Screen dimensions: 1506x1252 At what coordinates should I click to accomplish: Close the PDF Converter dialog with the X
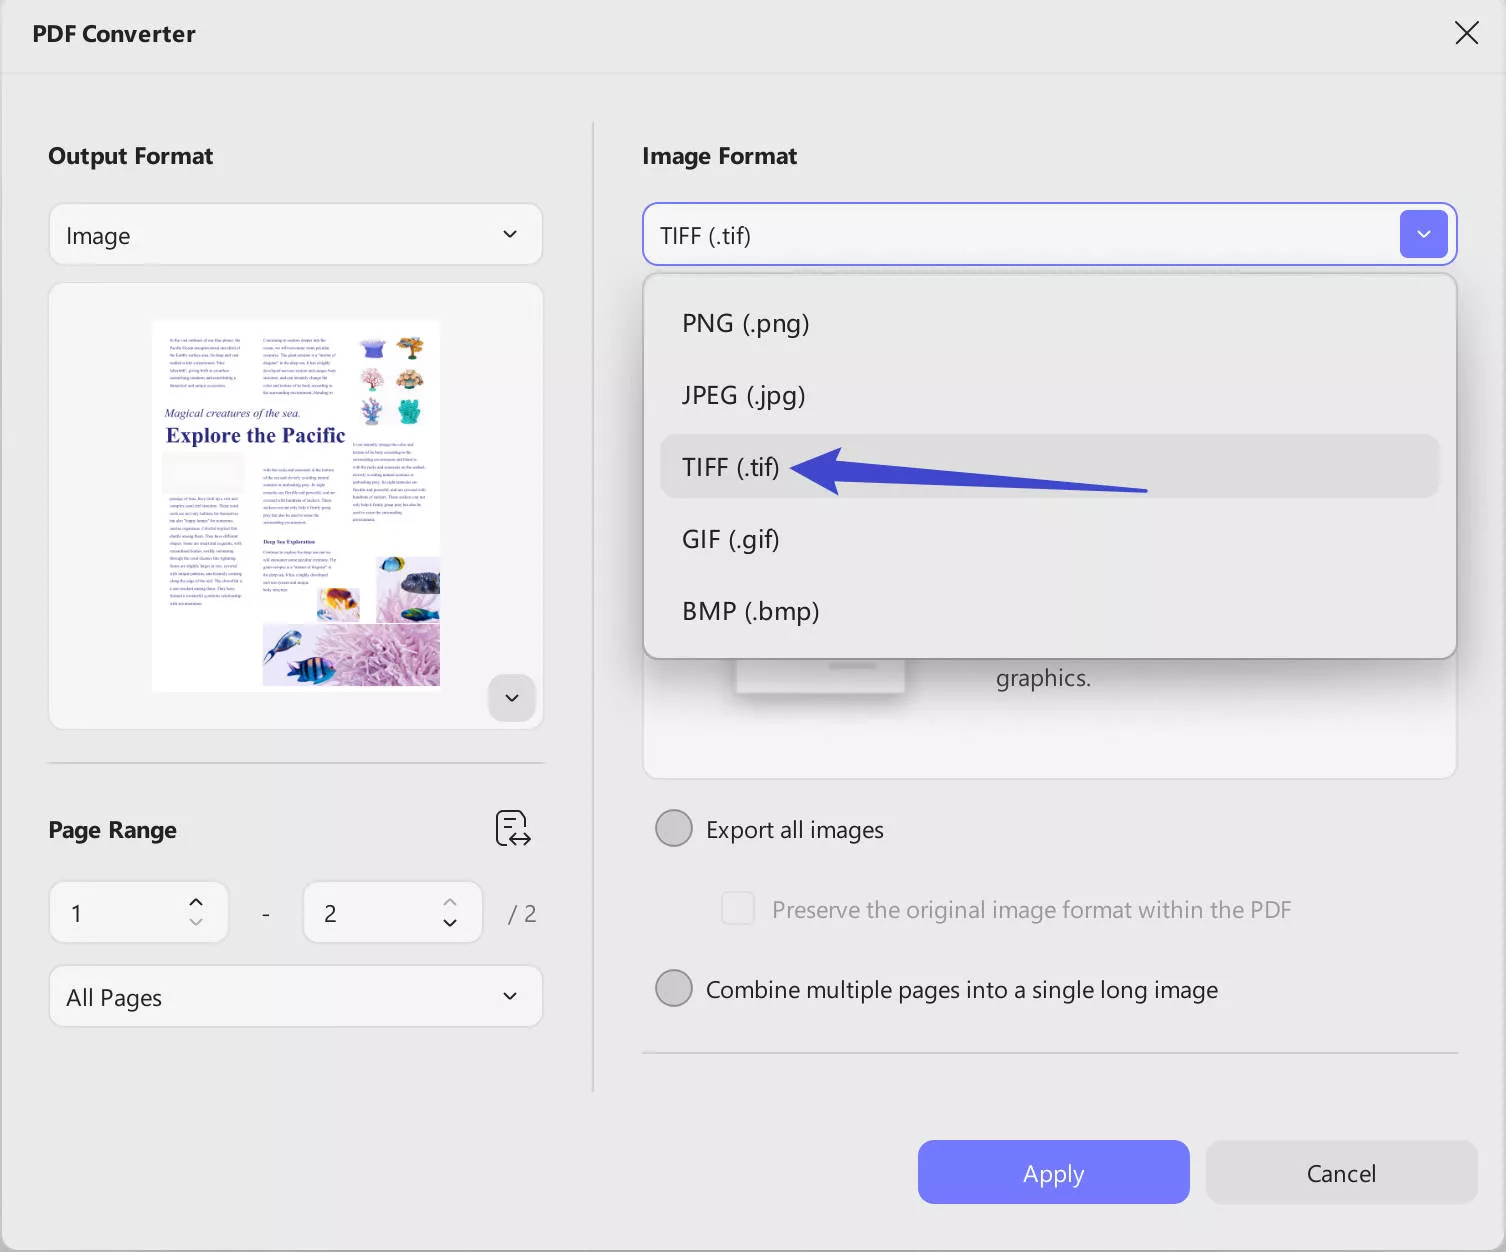[x=1466, y=32]
